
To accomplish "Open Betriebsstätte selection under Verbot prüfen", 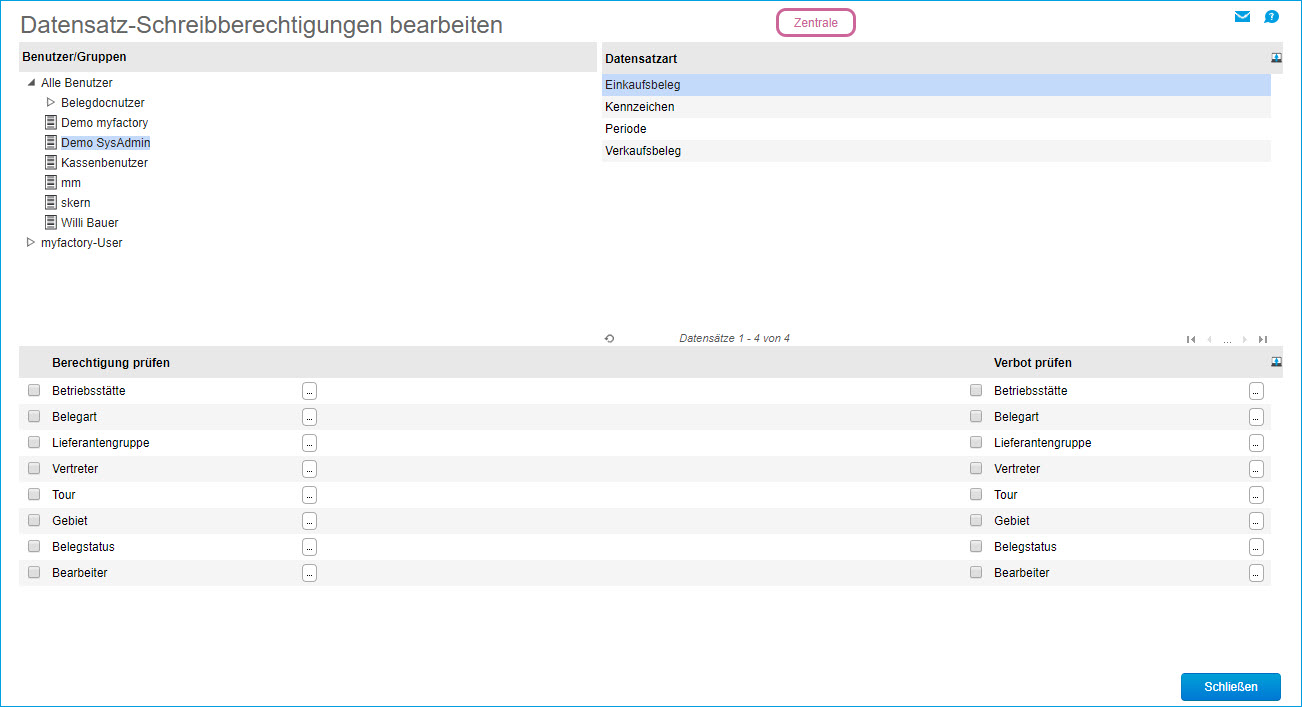I will point(1256,391).
